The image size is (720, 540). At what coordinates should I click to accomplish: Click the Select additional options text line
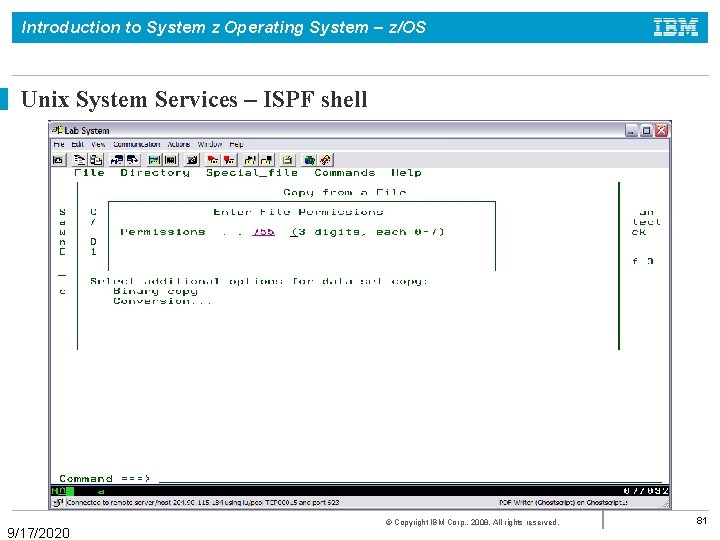tap(259, 281)
